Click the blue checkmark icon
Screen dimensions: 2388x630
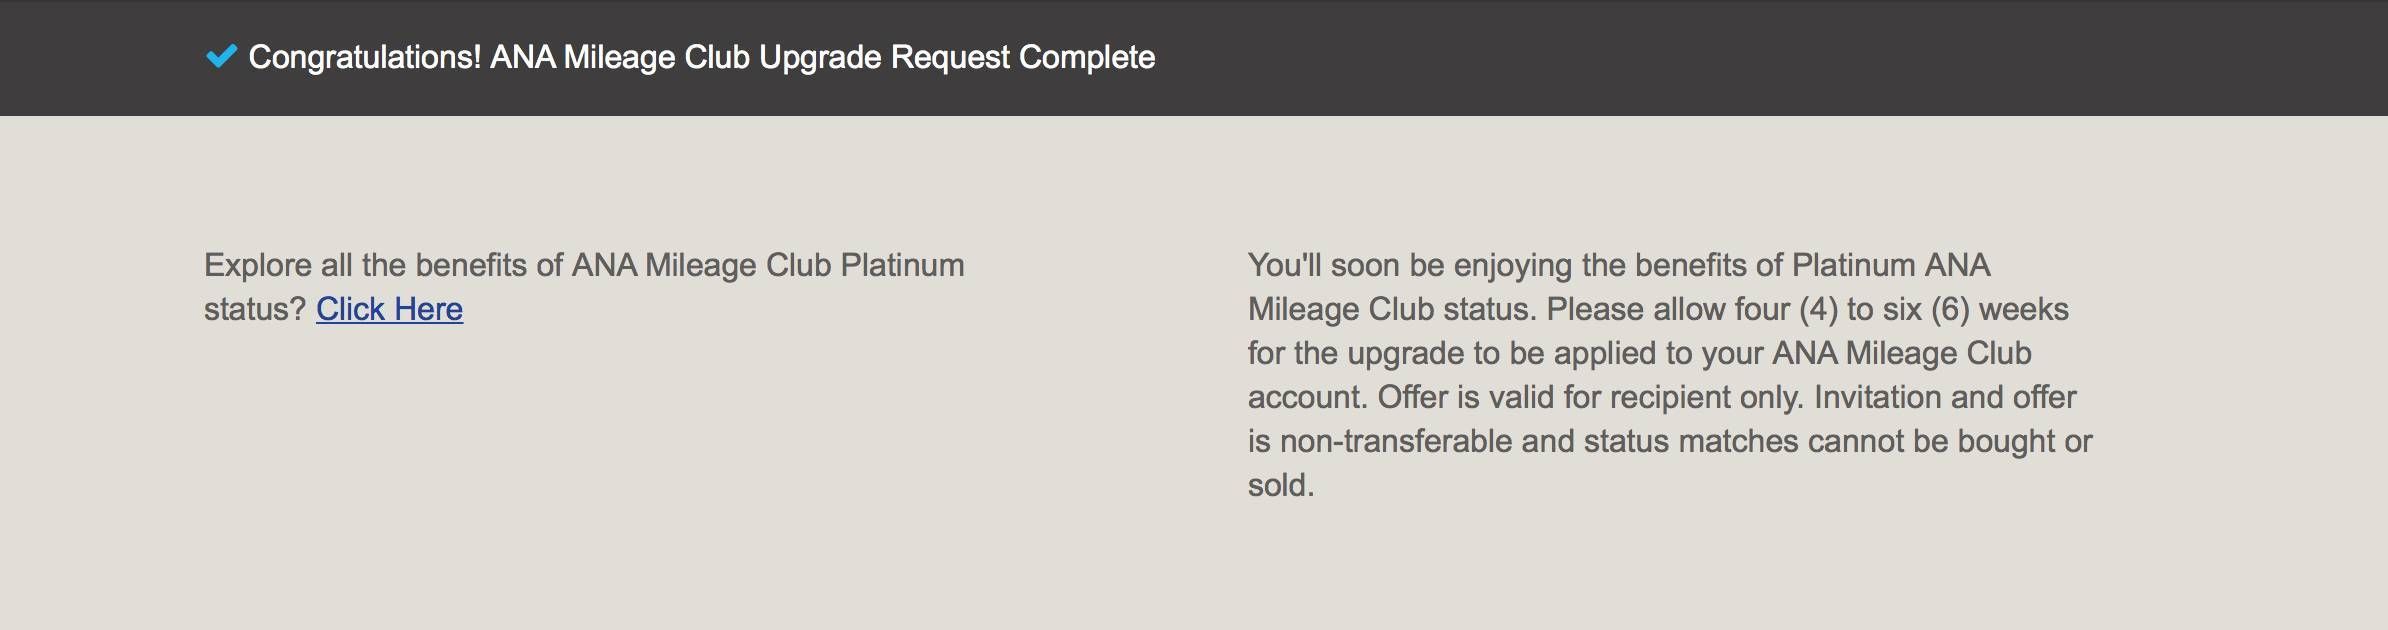tap(220, 56)
